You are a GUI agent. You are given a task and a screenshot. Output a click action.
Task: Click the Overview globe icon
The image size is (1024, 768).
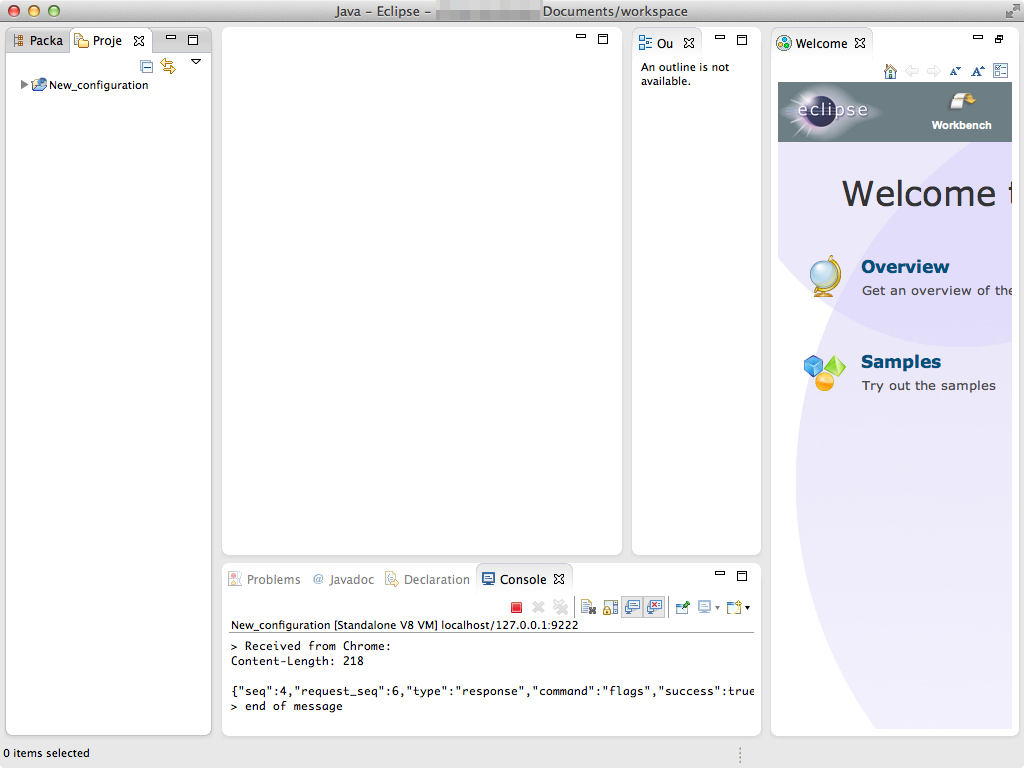pyautogui.click(x=825, y=276)
